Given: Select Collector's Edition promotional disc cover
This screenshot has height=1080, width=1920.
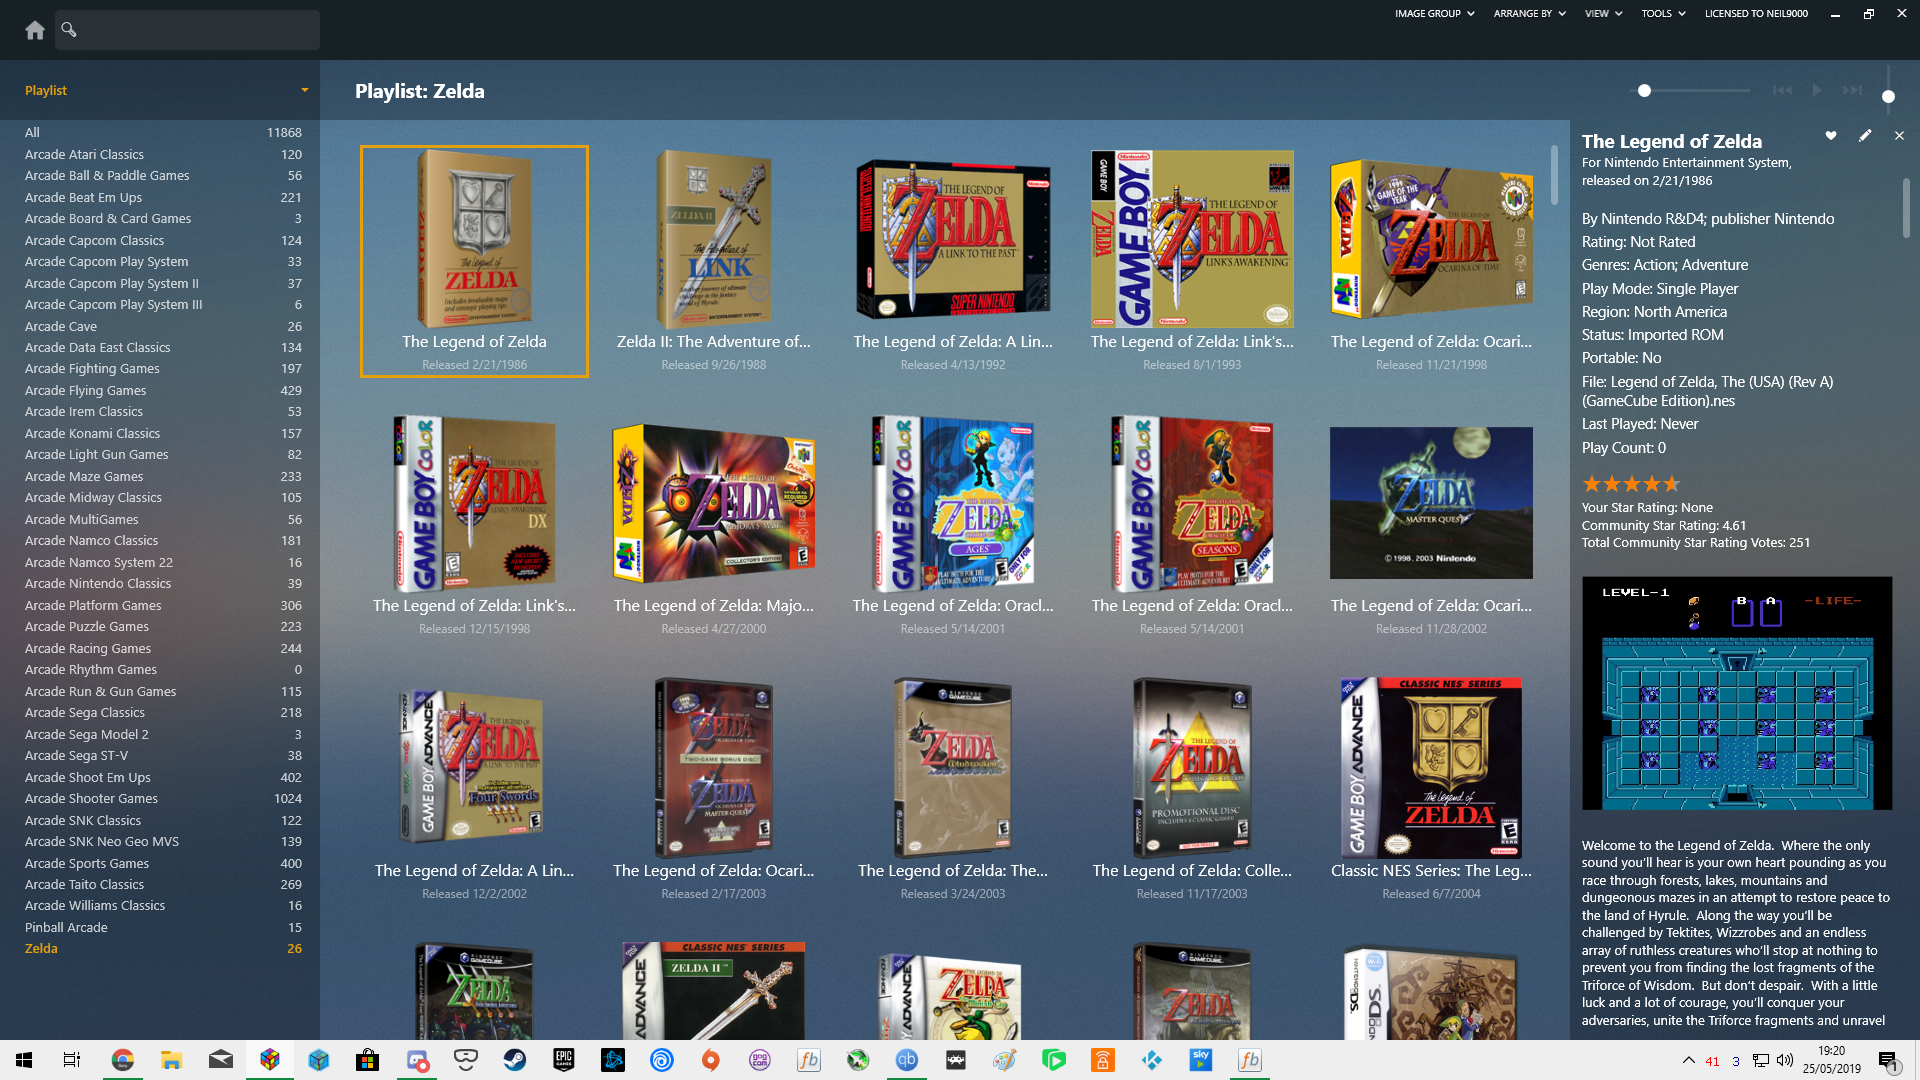Looking at the screenshot, I should click(x=1192, y=768).
